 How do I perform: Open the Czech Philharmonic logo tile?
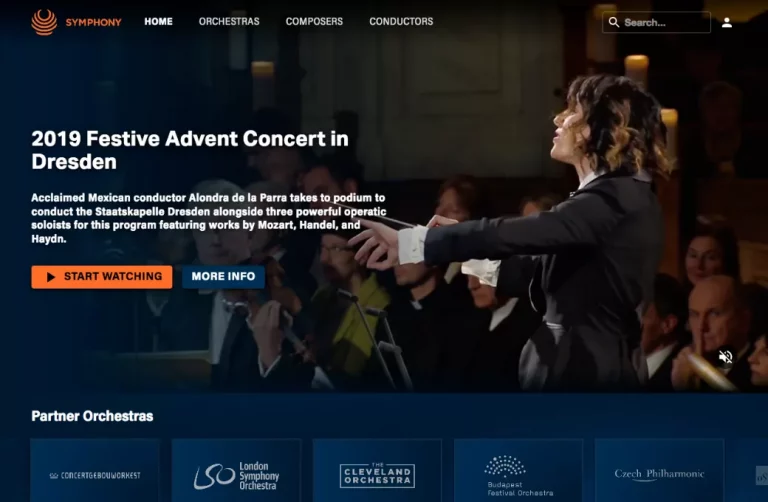click(659, 471)
